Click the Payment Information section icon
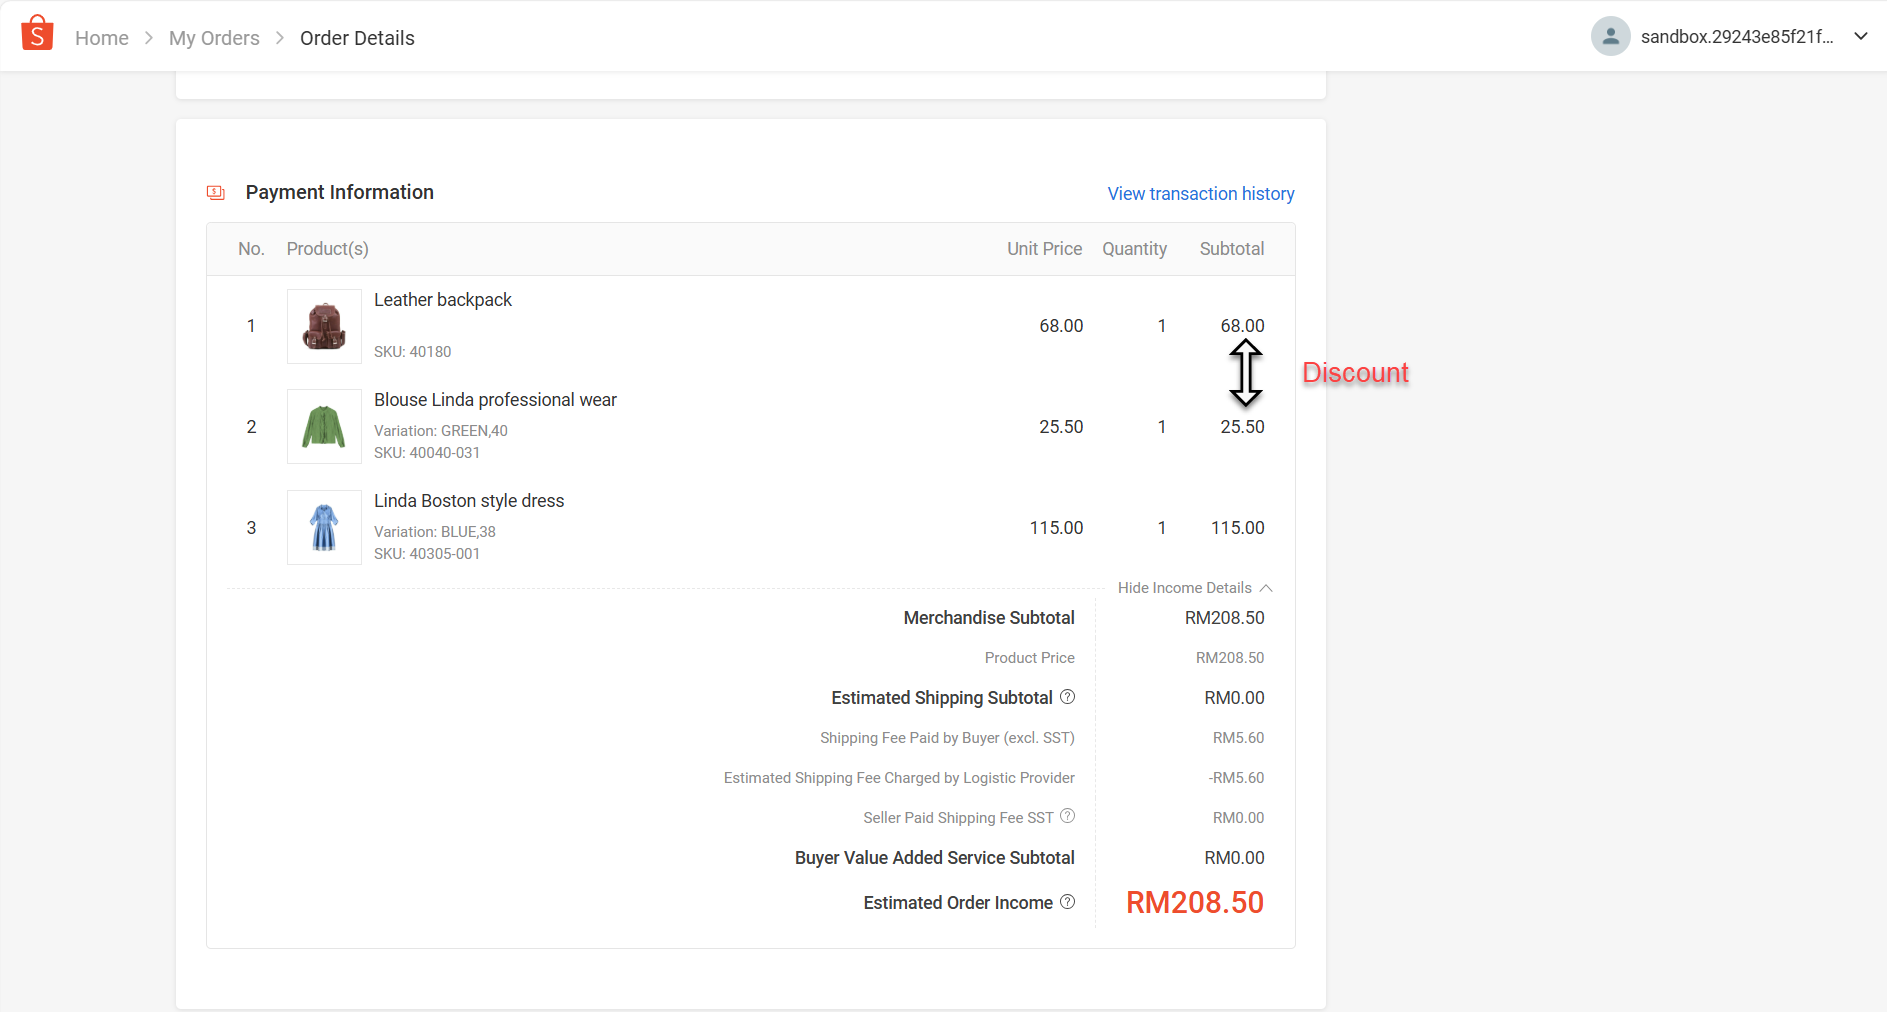1887x1012 pixels. (216, 192)
